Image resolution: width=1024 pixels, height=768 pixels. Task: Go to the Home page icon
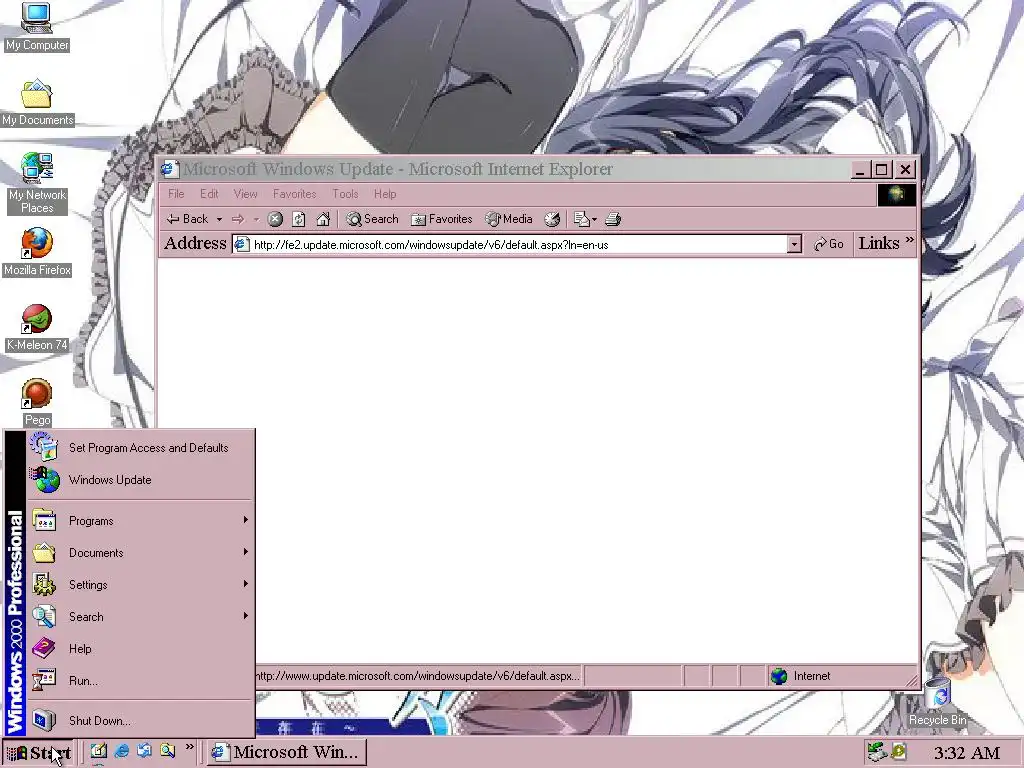pyautogui.click(x=323, y=219)
